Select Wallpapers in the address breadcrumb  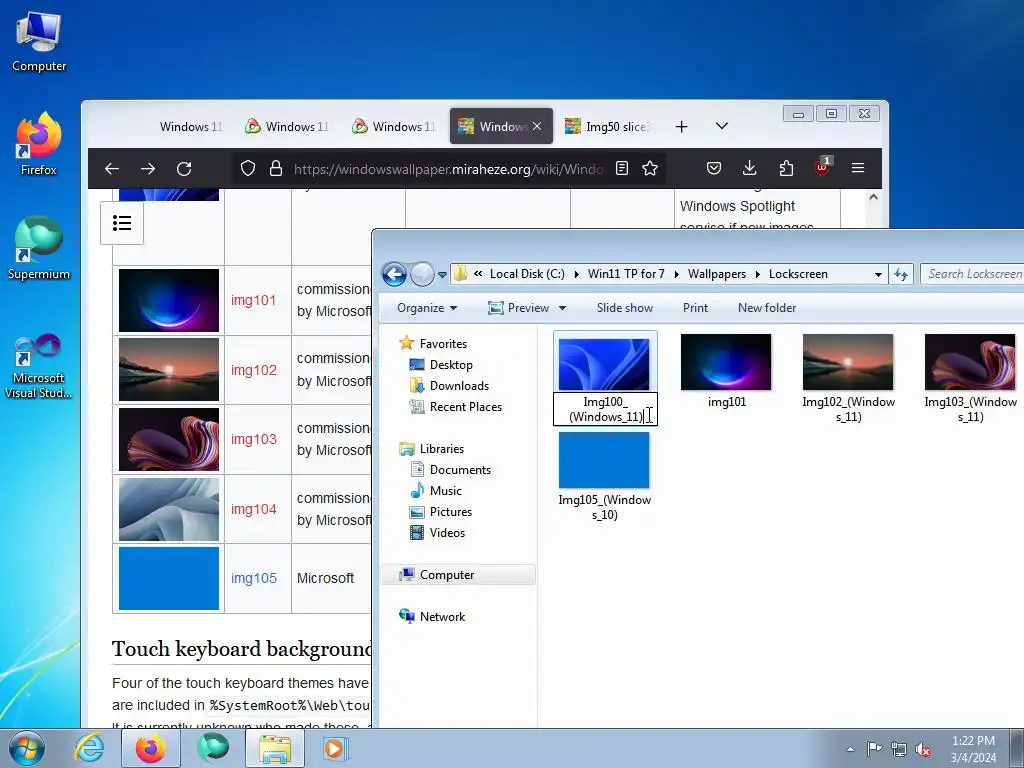pyautogui.click(x=716, y=274)
